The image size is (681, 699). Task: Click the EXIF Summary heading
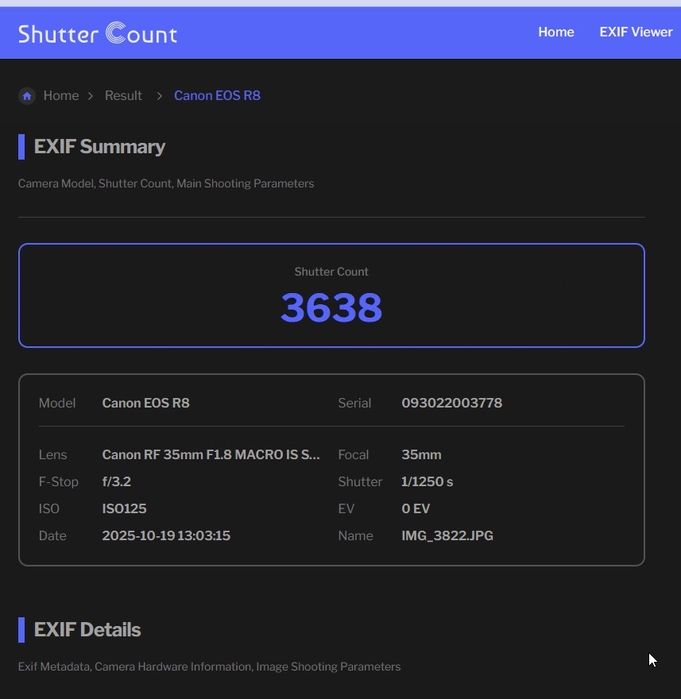(99, 147)
